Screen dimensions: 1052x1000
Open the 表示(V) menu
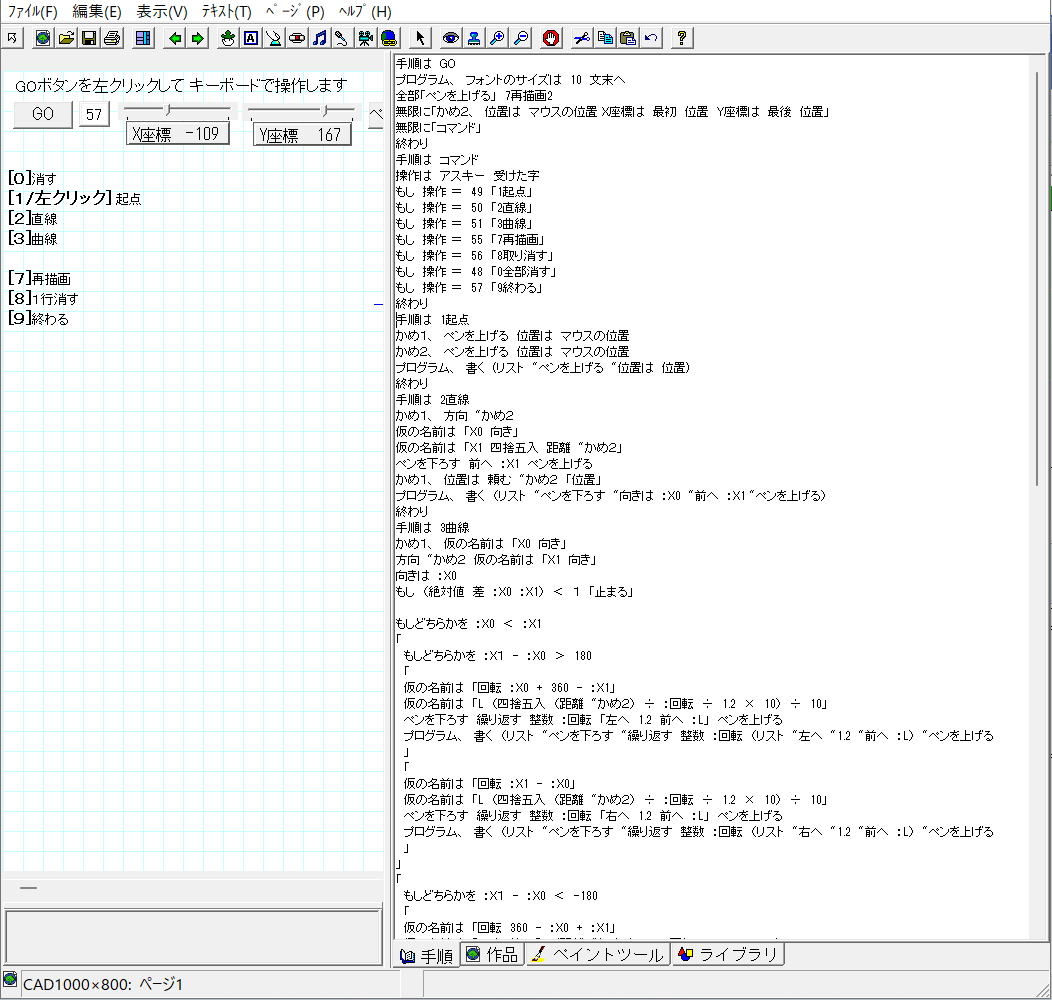pyautogui.click(x=162, y=11)
